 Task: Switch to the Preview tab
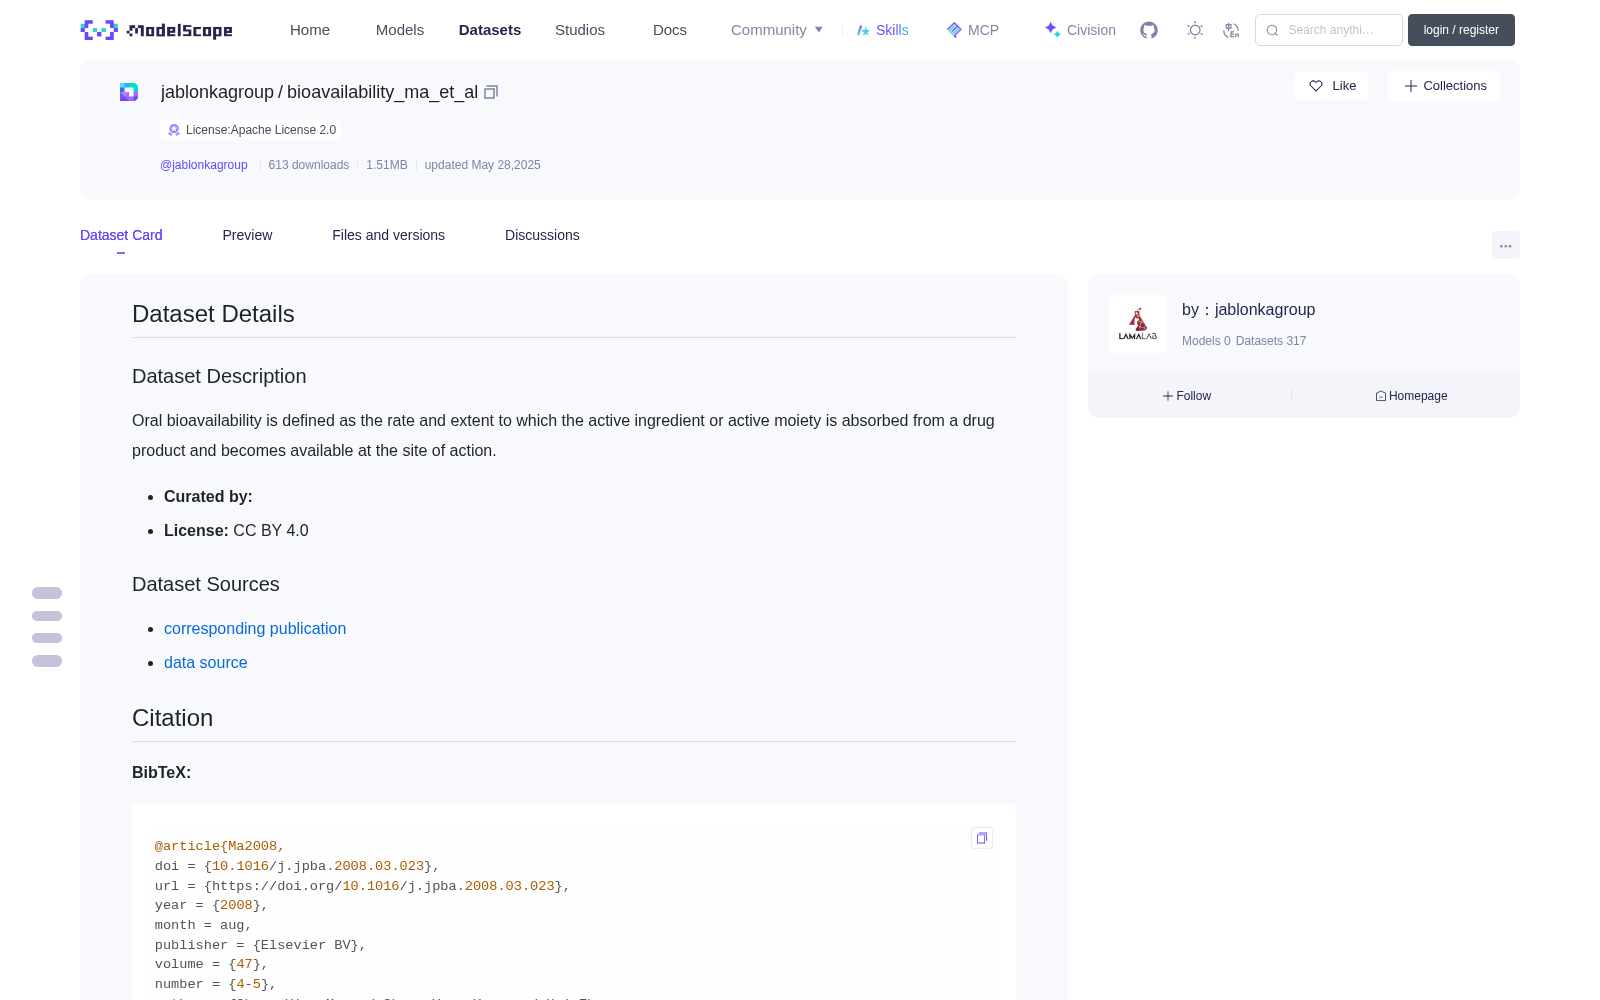click(x=247, y=235)
